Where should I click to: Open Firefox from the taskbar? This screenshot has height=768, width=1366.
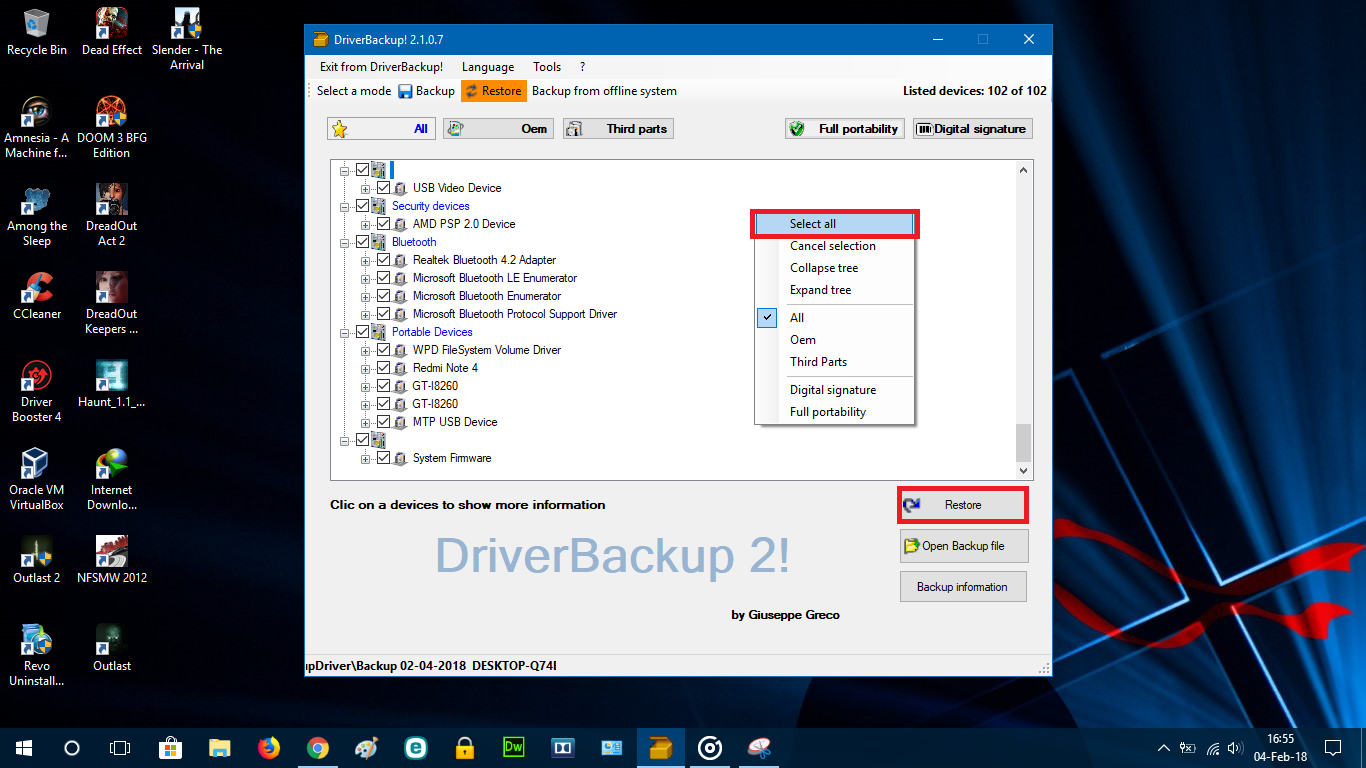[269, 747]
